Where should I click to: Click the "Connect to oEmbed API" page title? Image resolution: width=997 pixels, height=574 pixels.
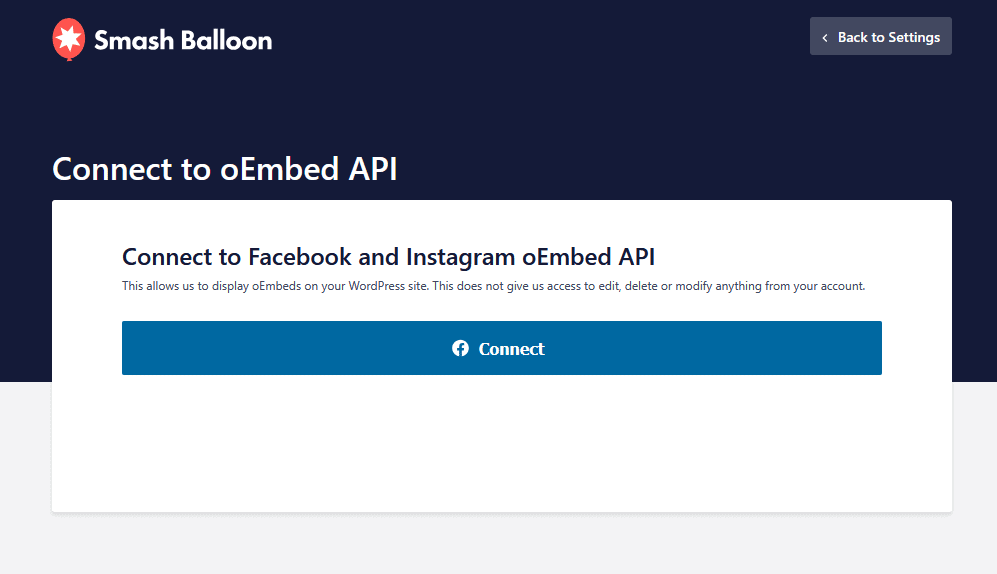(225, 169)
